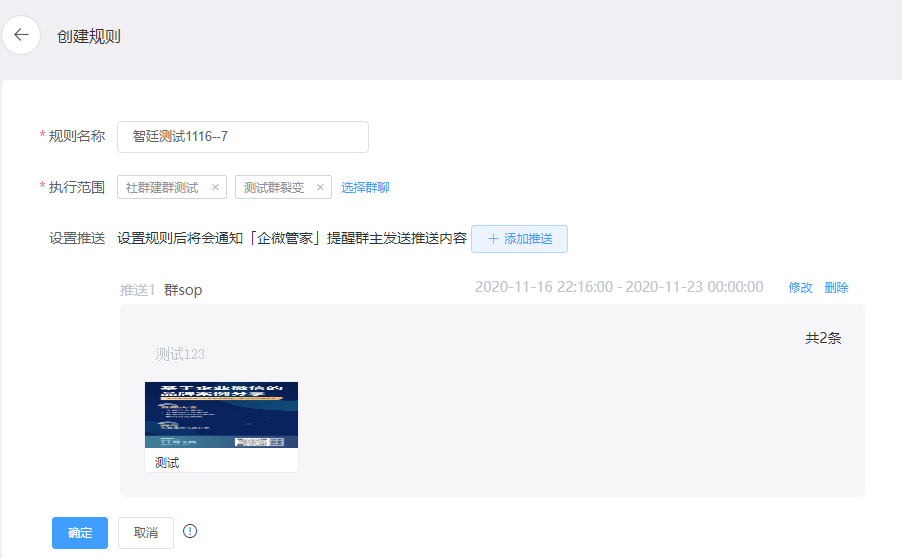
Task: Confirm with the 确定 button
Action: coord(80,533)
